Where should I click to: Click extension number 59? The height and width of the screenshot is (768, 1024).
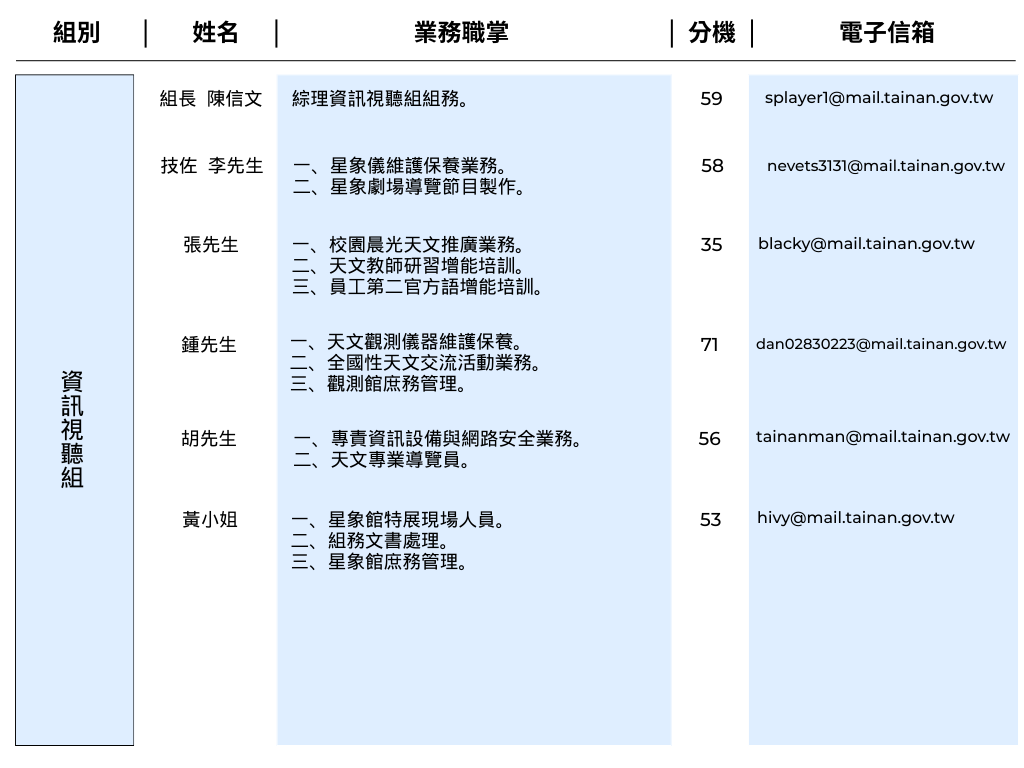(711, 99)
